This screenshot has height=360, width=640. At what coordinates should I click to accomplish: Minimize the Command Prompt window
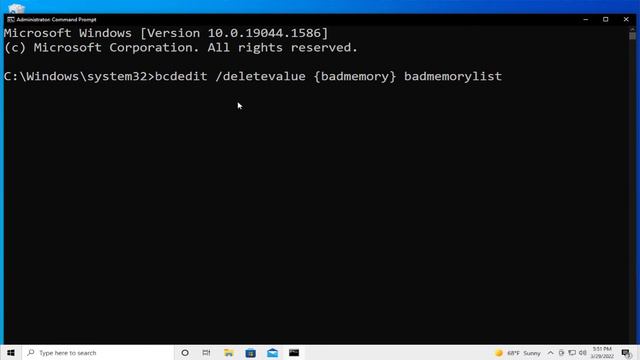tap(586, 19)
